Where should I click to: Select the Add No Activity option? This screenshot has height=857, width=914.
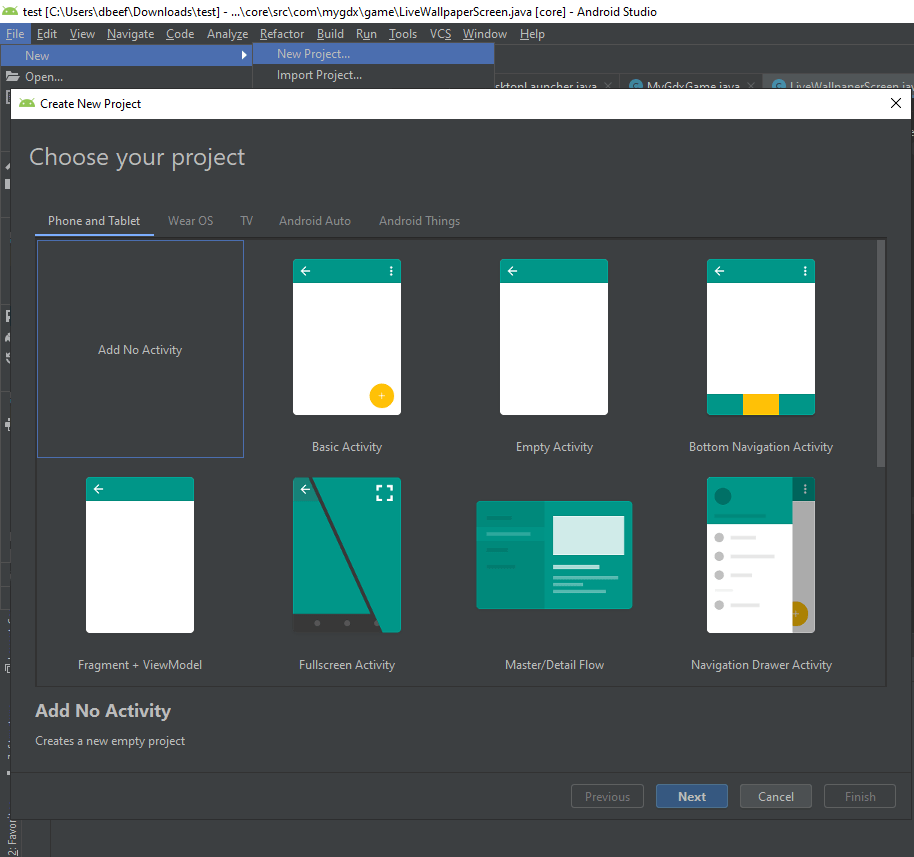coord(140,349)
